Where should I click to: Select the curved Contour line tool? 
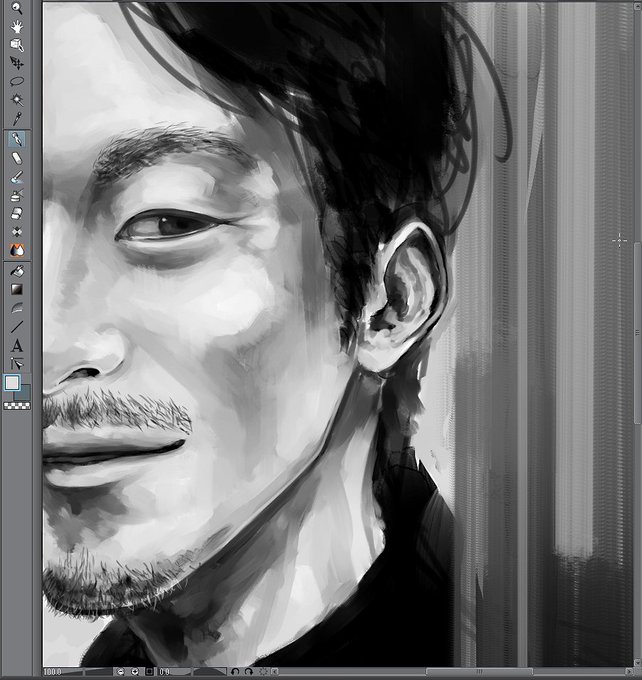click(x=16, y=308)
